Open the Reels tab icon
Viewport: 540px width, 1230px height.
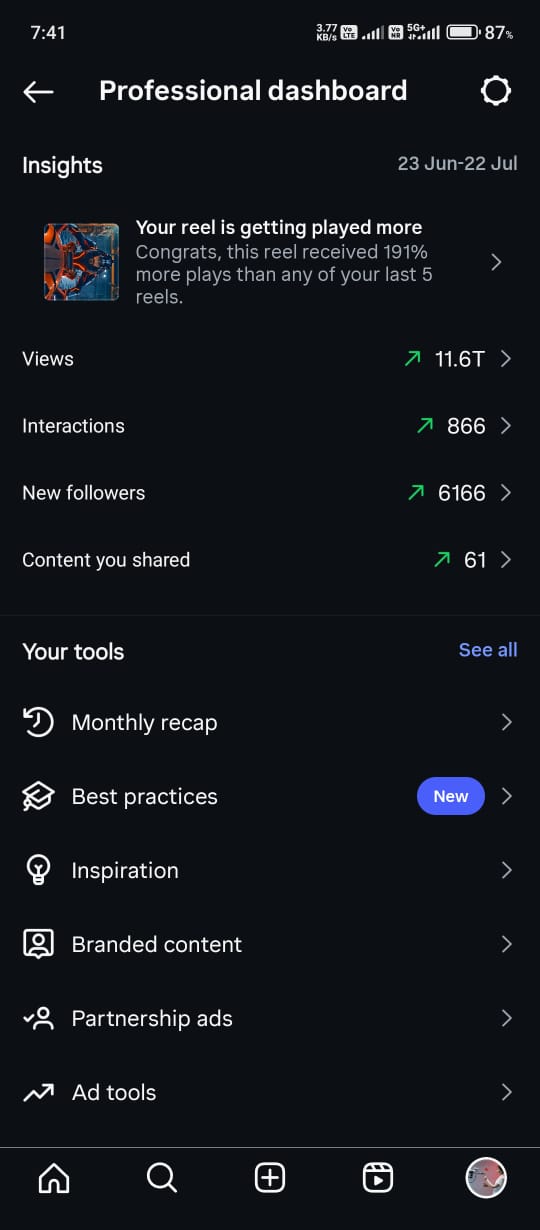click(378, 1178)
